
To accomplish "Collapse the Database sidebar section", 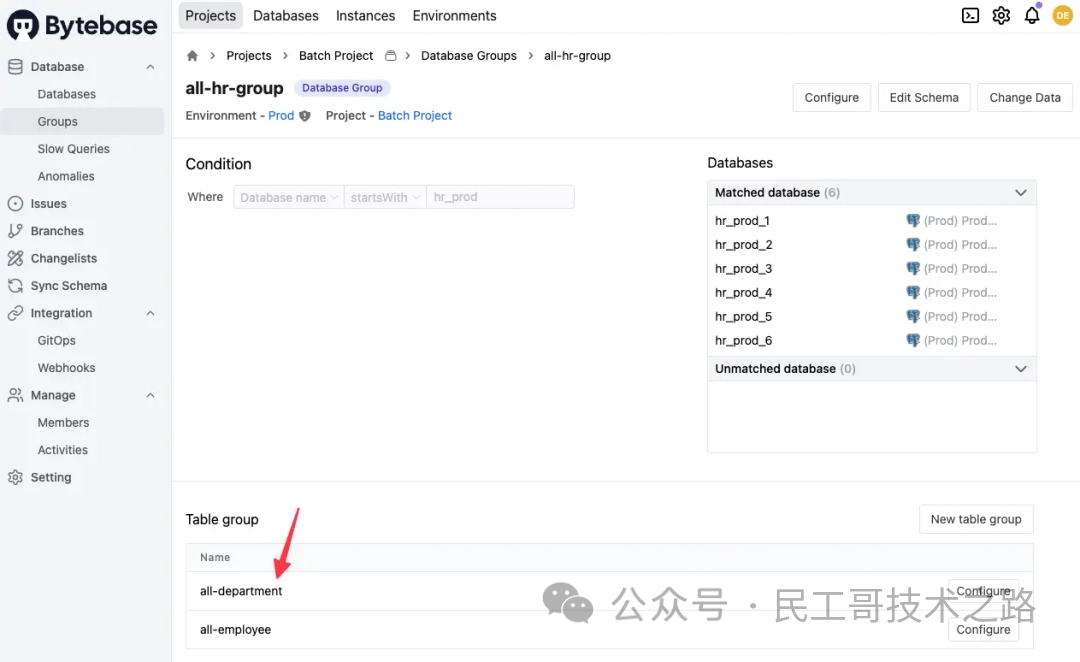I will pos(150,67).
